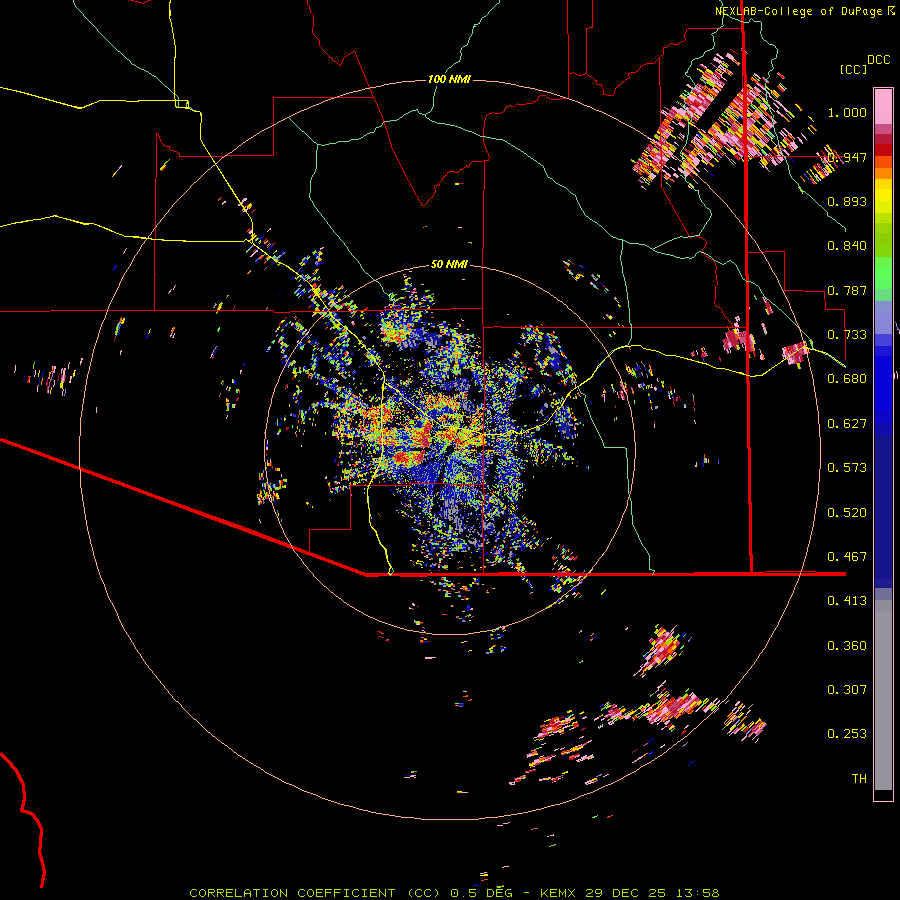Click the NEXLAB-College of DuPage label
Image resolution: width=900 pixels, height=900 pixels.
798,11
